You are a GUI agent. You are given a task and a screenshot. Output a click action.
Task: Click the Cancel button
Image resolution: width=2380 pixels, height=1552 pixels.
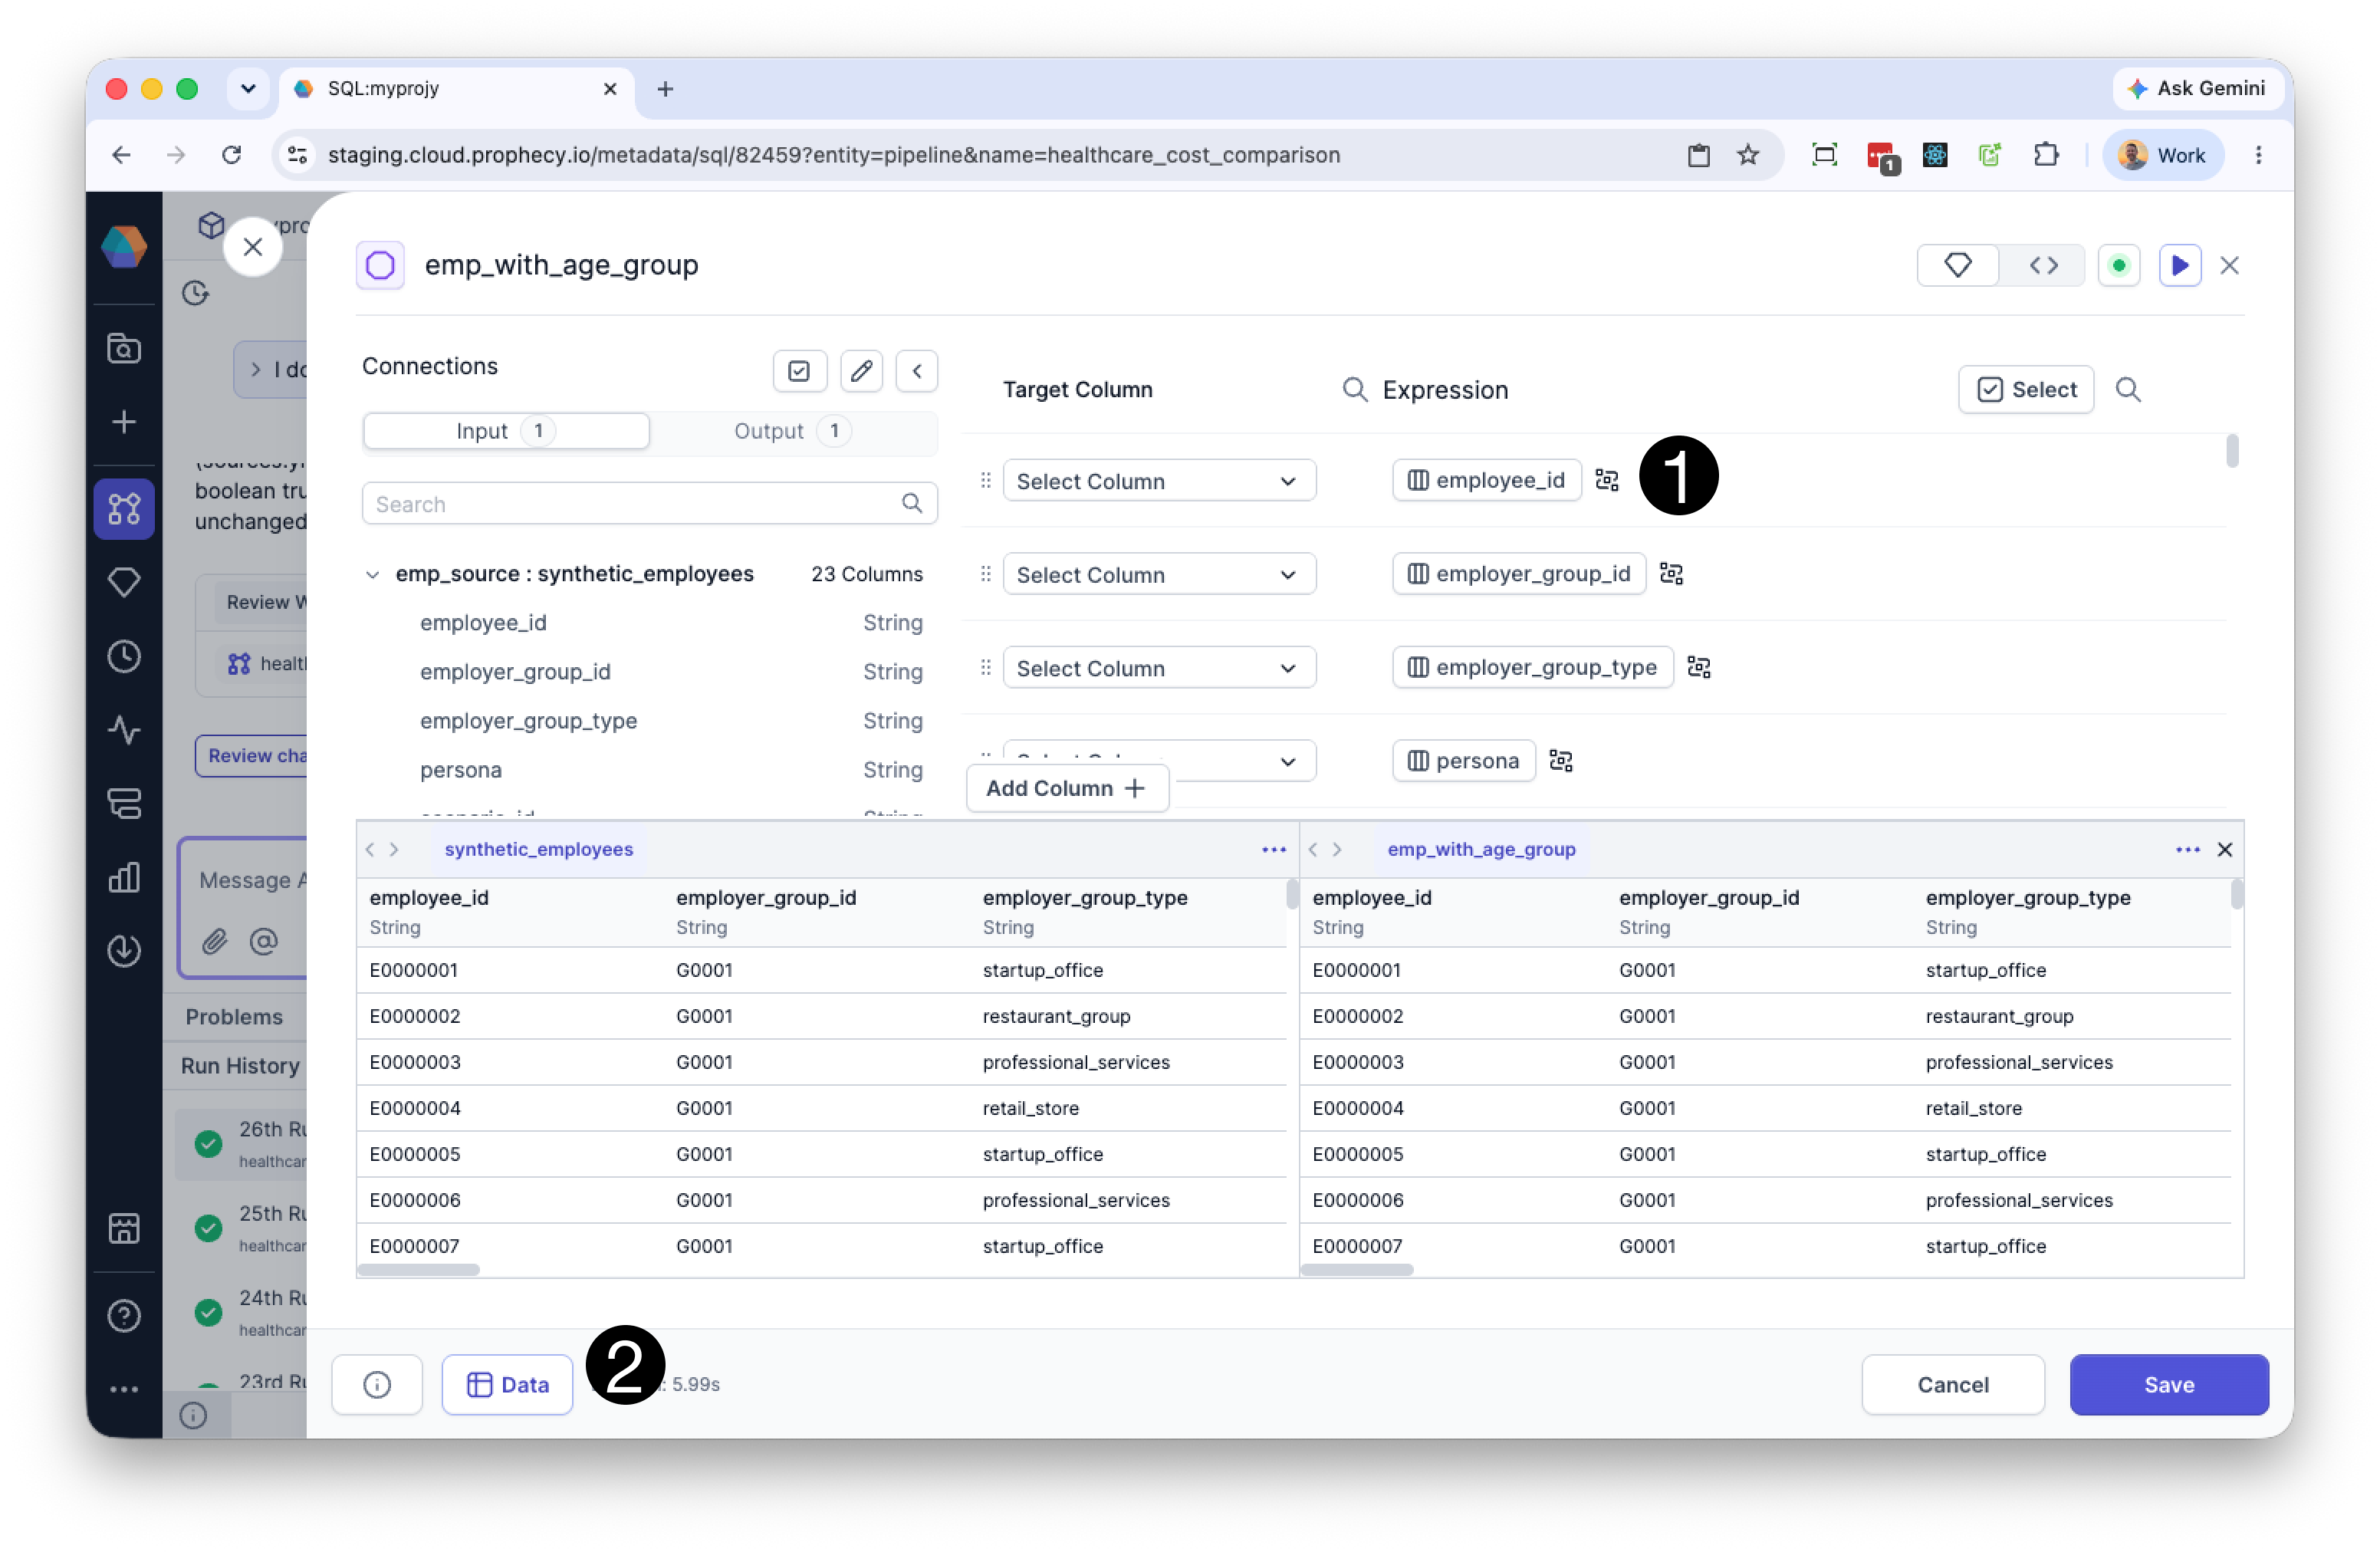click(1952, 1384)
